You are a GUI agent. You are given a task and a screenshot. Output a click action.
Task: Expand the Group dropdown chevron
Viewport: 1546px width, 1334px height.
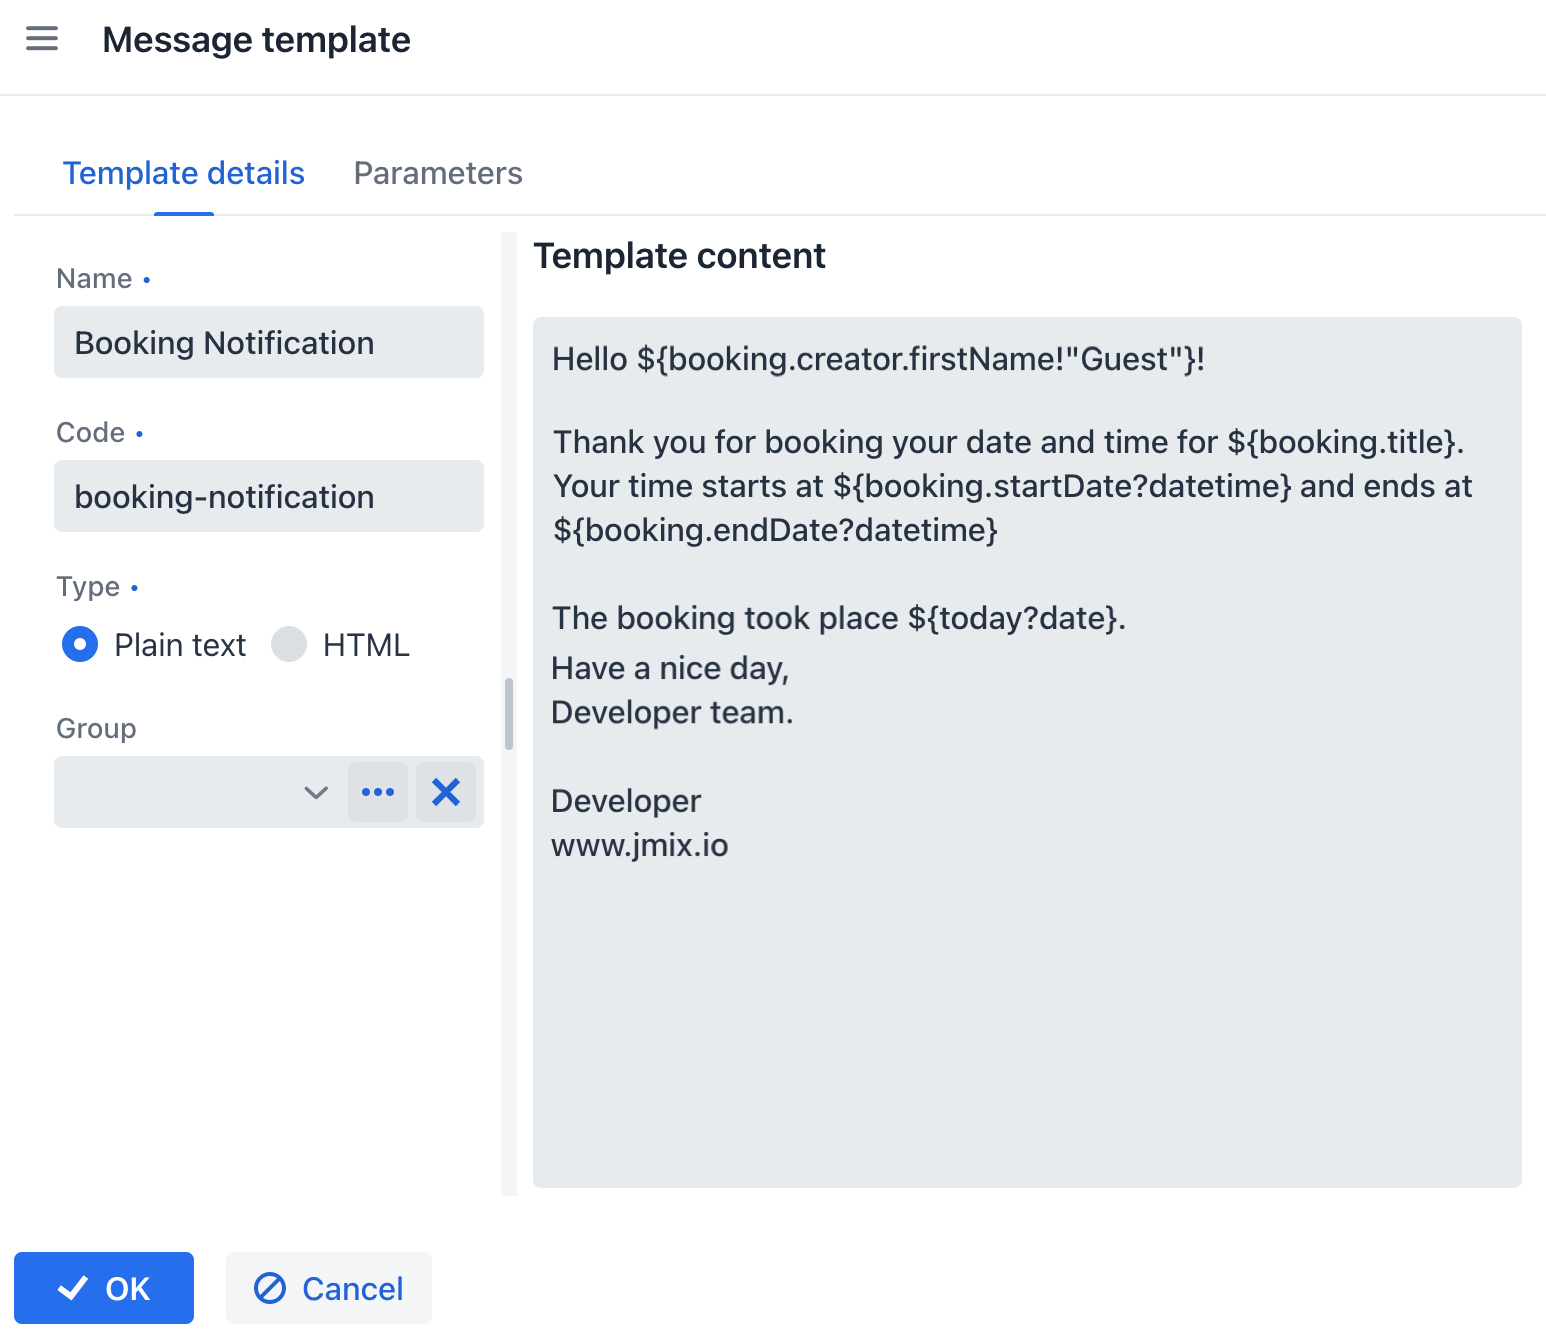click(x=315, y=792)
